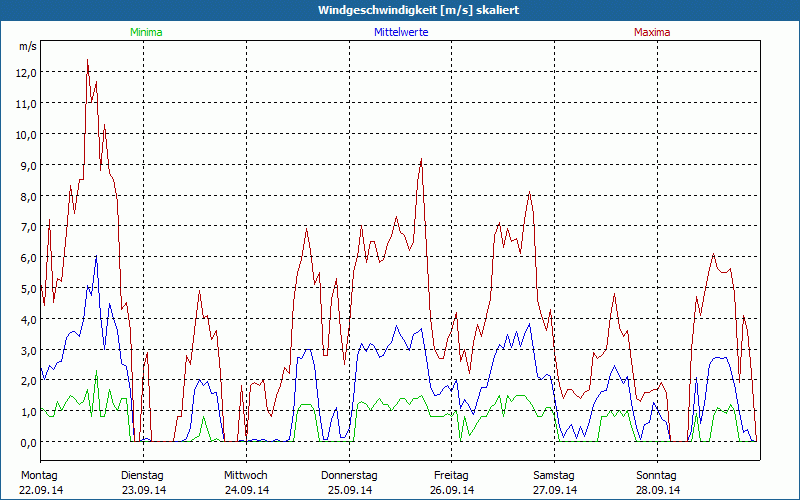Click the 5,0 y-axis value
This screenshot has height=500, width=800.
29,289
